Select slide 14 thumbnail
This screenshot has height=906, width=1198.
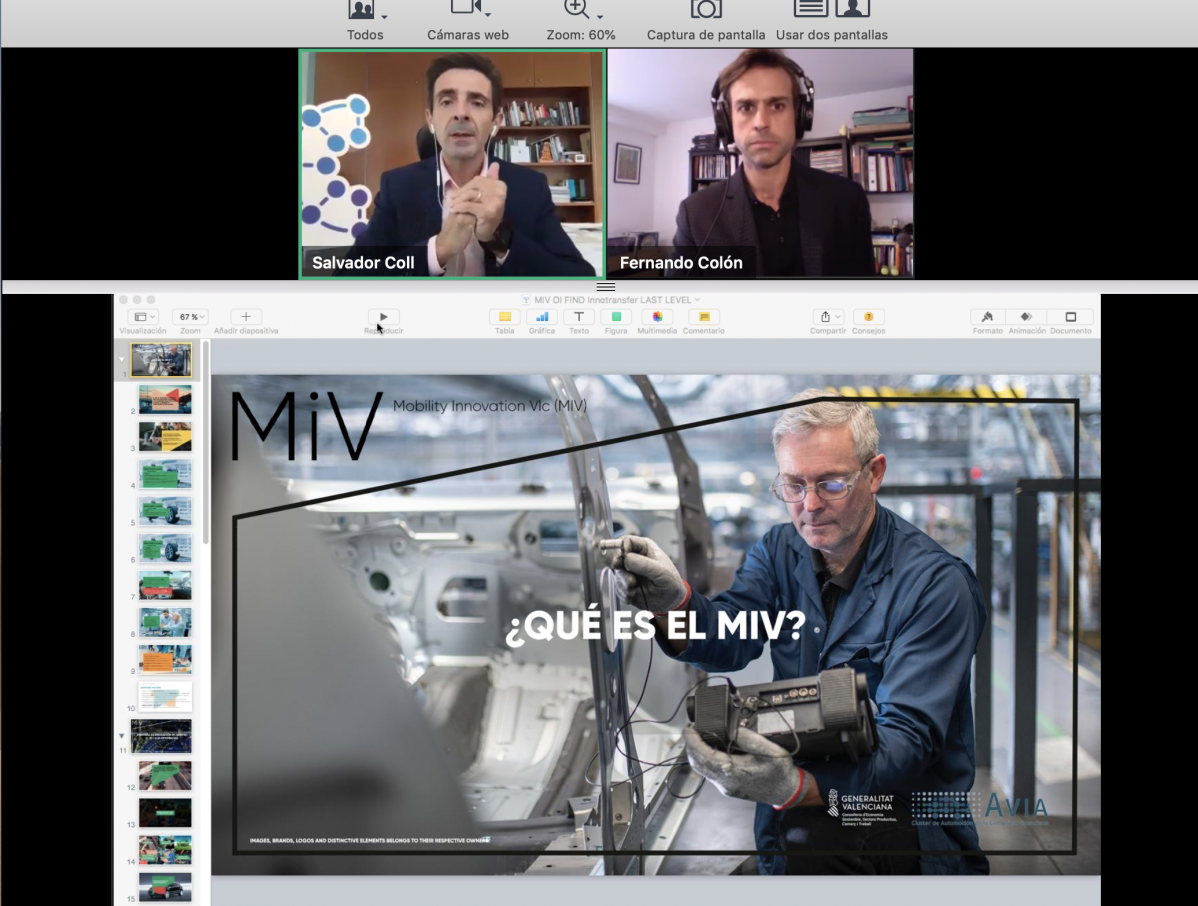165,849
